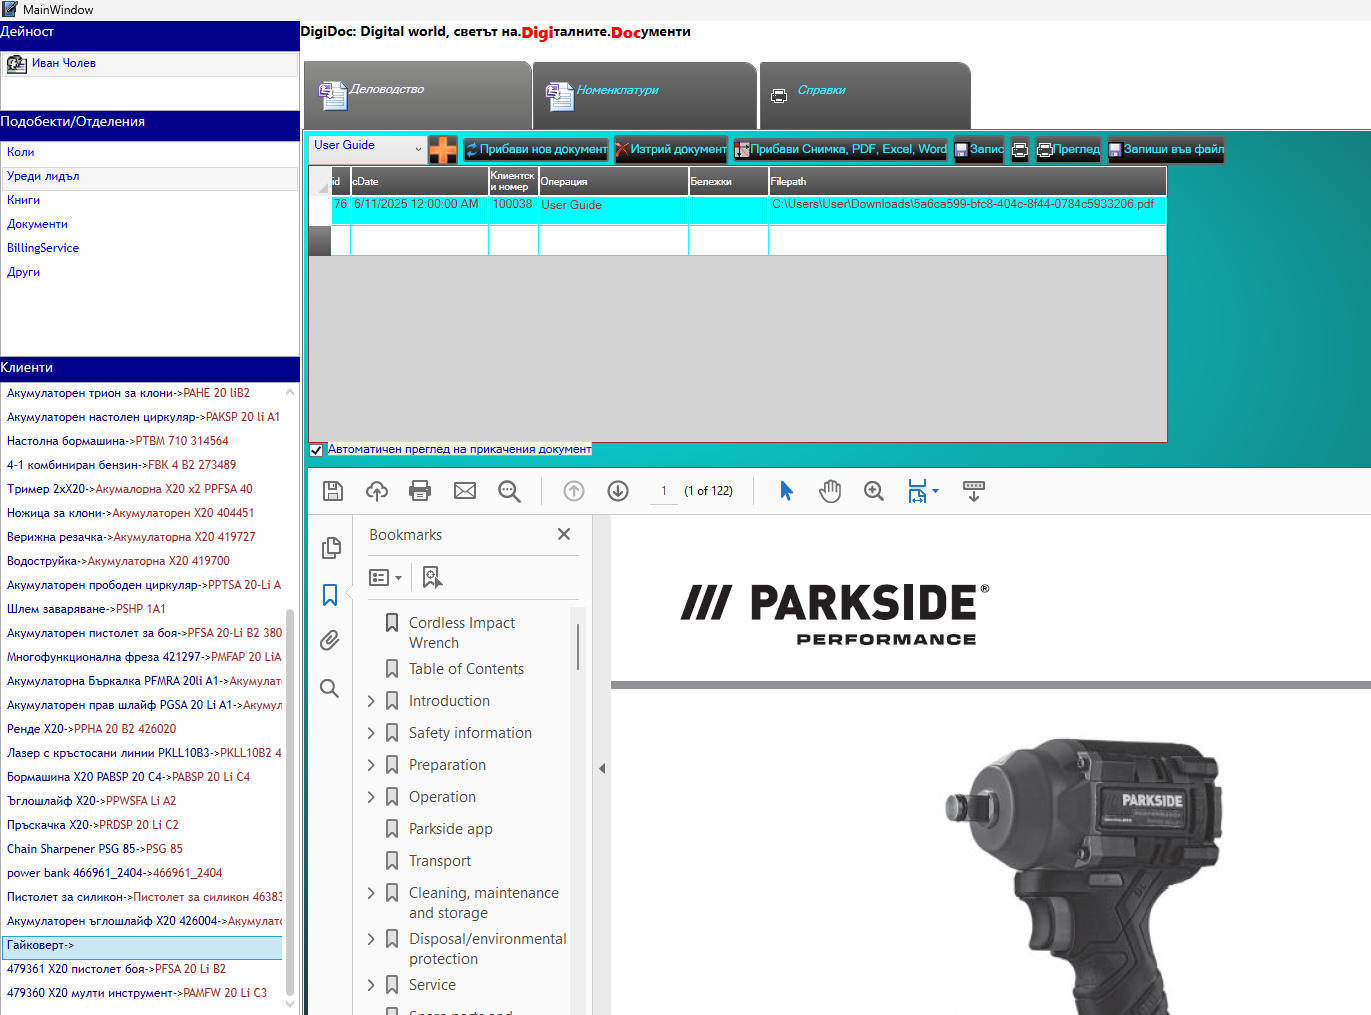Viewport: 1371px width, 1015px height.
Task: Open the attachments paperclip panel
Action: tap(330, 641)
